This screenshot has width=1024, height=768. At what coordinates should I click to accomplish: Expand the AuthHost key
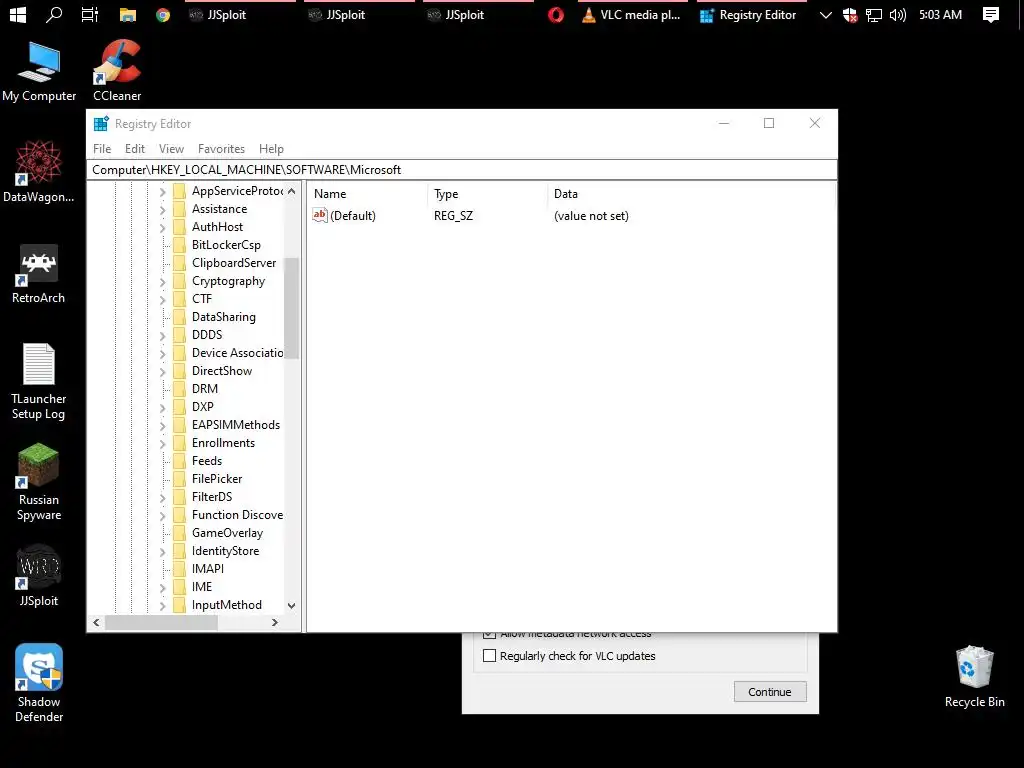point(163,228)
